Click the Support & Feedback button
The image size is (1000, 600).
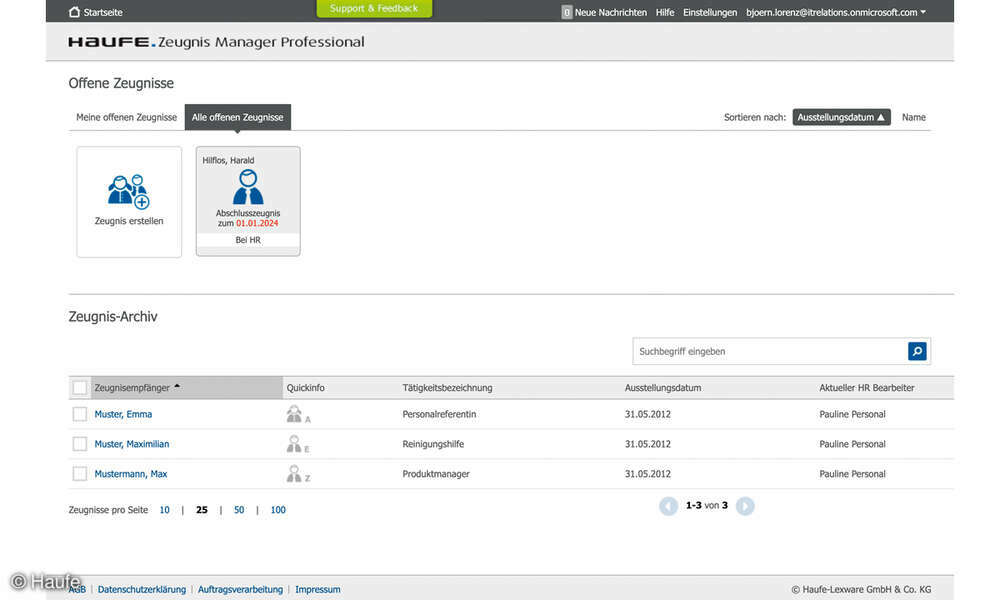tap(374, 7)
